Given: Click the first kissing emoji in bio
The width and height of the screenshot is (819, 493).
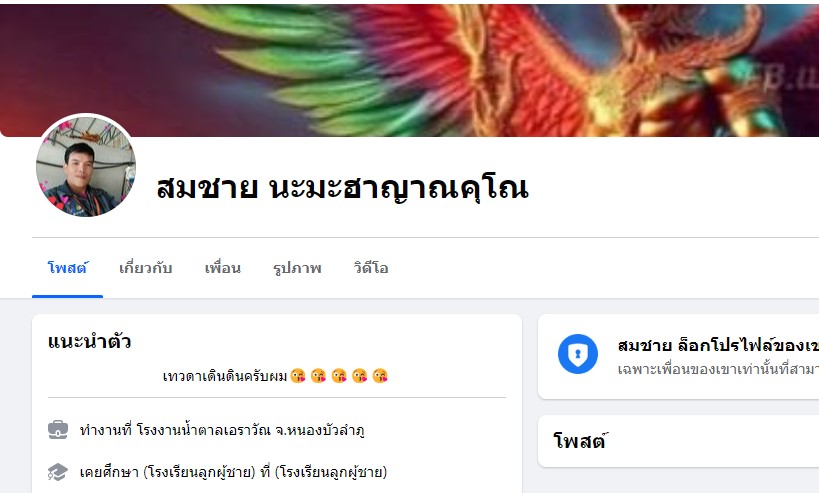Looking at the screenshot, I should pyautogui.click(x=298, y=375).
